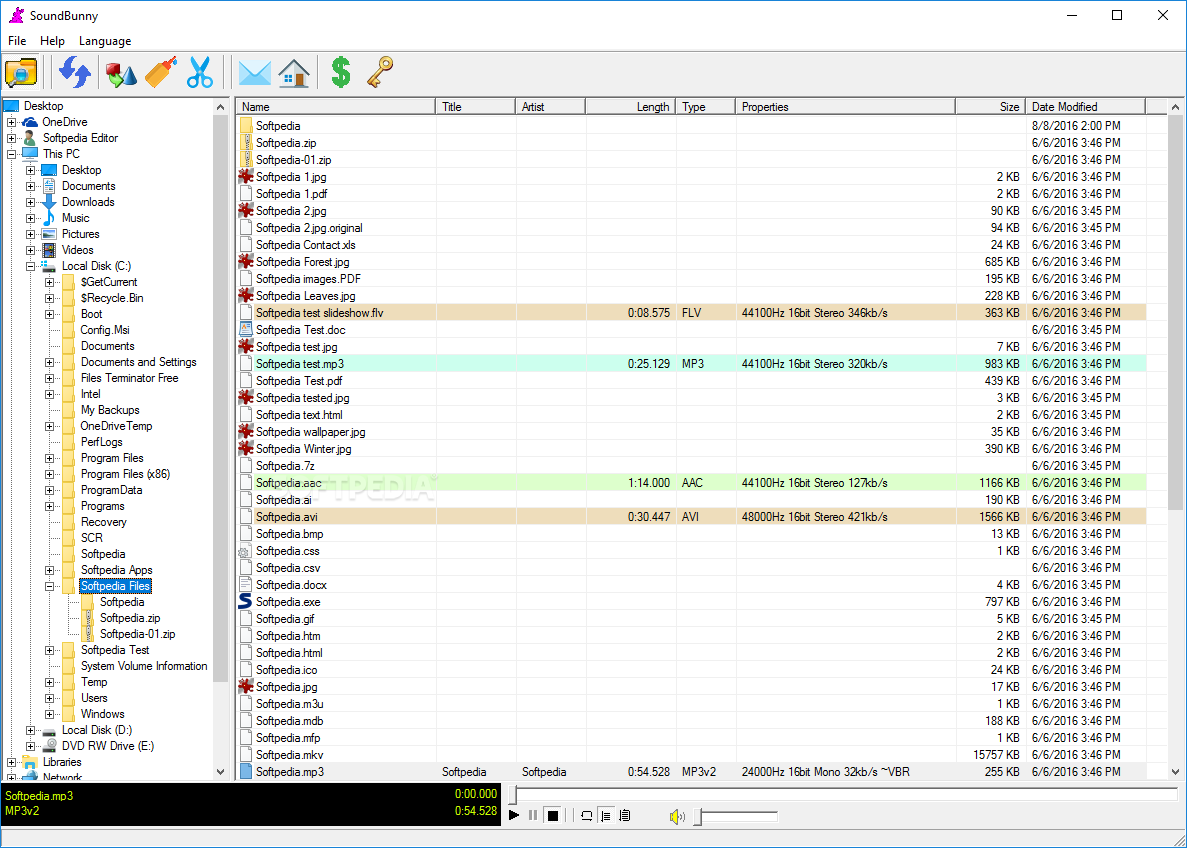Click the folder browse toolbar icon
The width and height of the screenshot is (1187, 848).
pyautogui.click(x=20, y=73)
